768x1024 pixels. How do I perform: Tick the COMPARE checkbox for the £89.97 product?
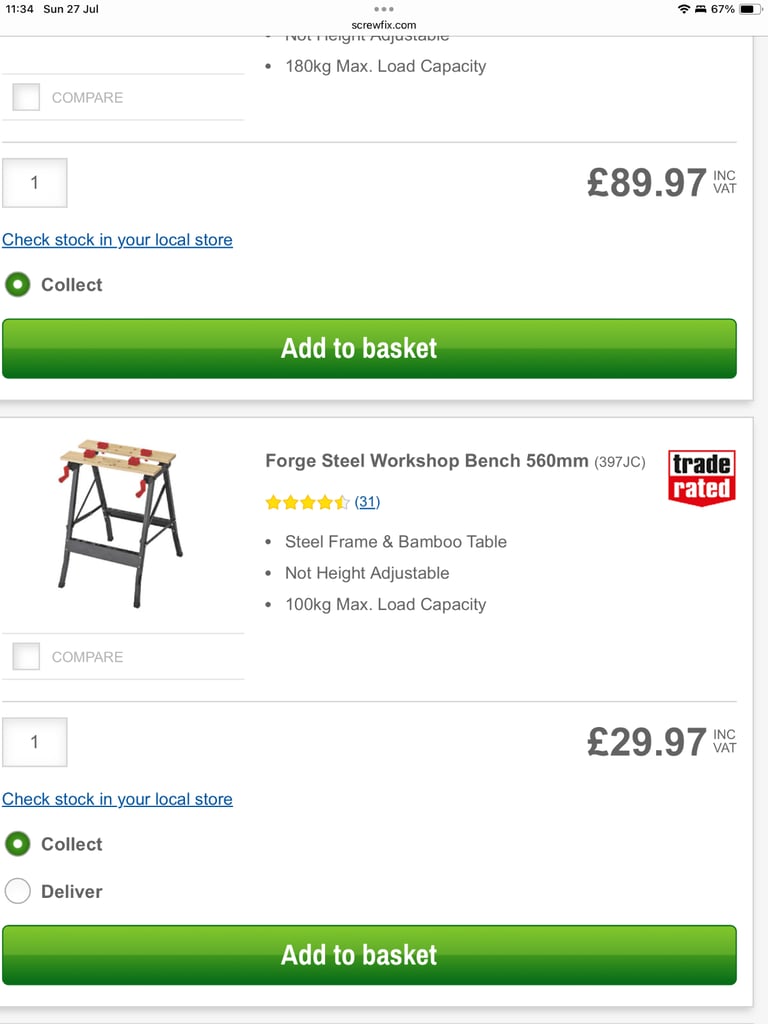pyautogui.click(x=26, y=97)
